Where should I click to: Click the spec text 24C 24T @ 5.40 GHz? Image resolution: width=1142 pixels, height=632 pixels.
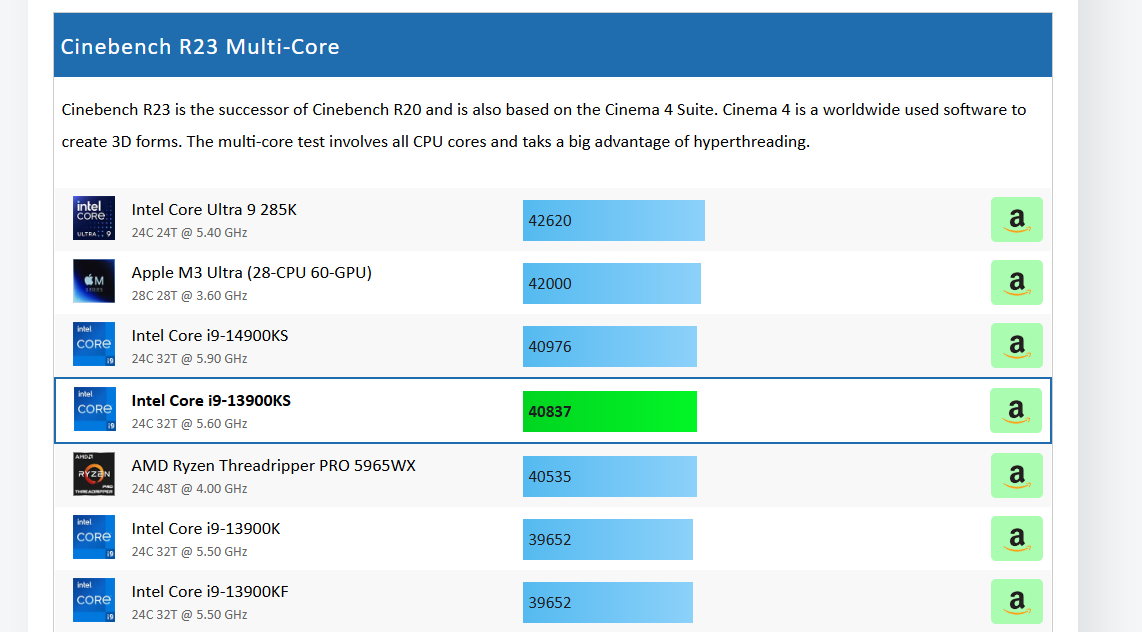click(x=189, y=233)
